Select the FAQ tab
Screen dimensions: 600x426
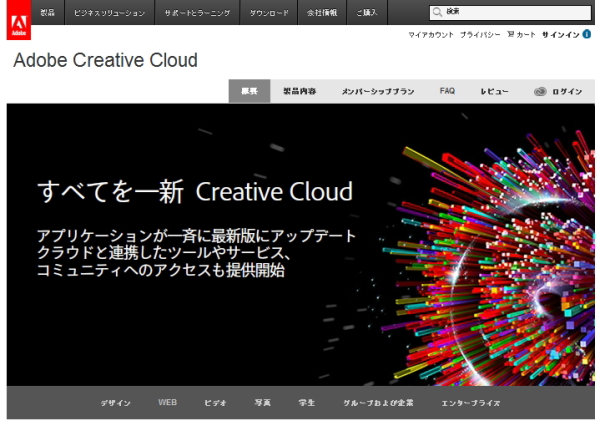[x=447, y=91]
